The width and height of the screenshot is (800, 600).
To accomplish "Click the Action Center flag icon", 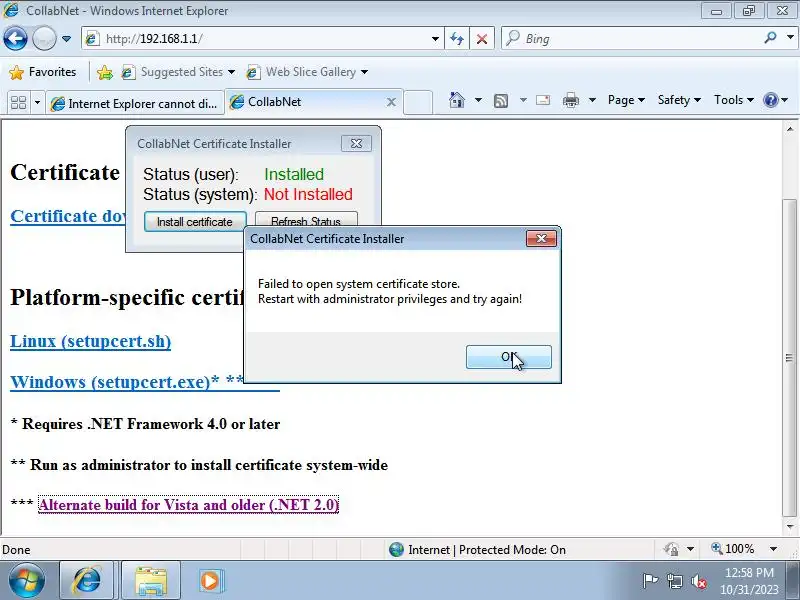I will 650,581.
